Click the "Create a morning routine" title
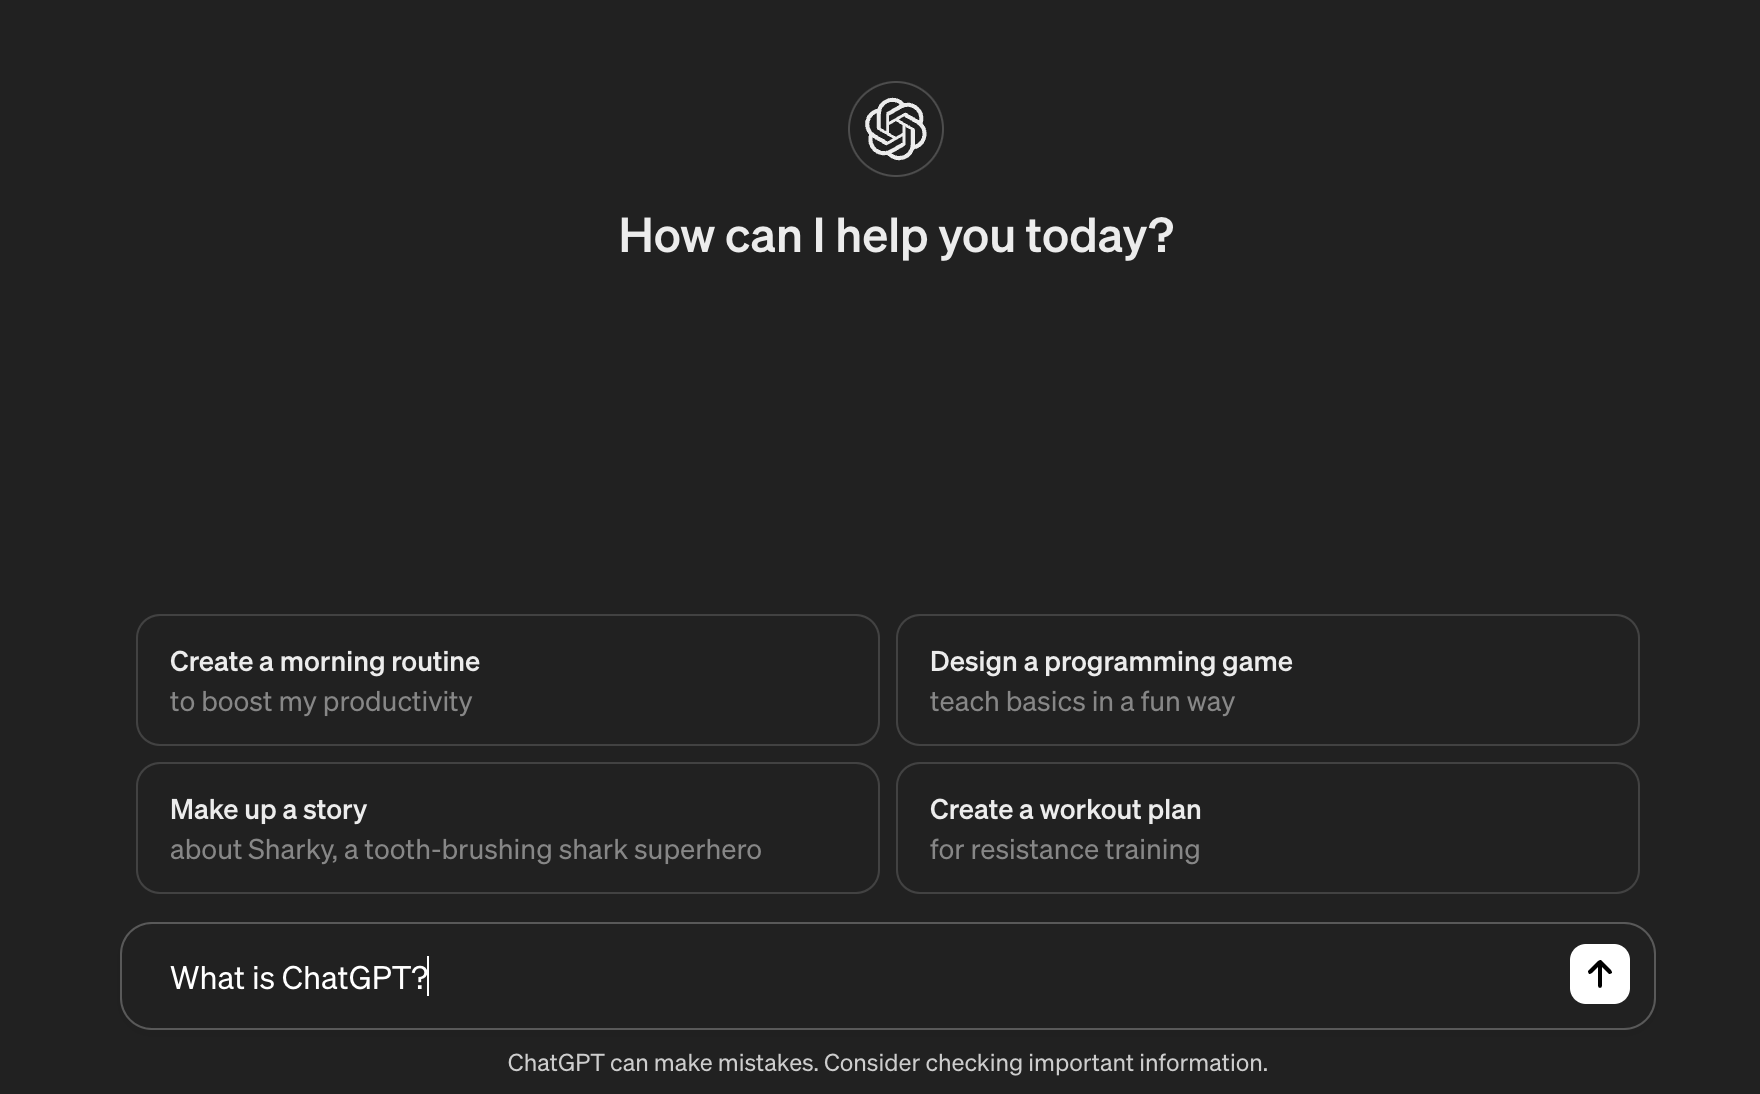The width and height of the screenshot is (1760, 1094). (324, 662)
